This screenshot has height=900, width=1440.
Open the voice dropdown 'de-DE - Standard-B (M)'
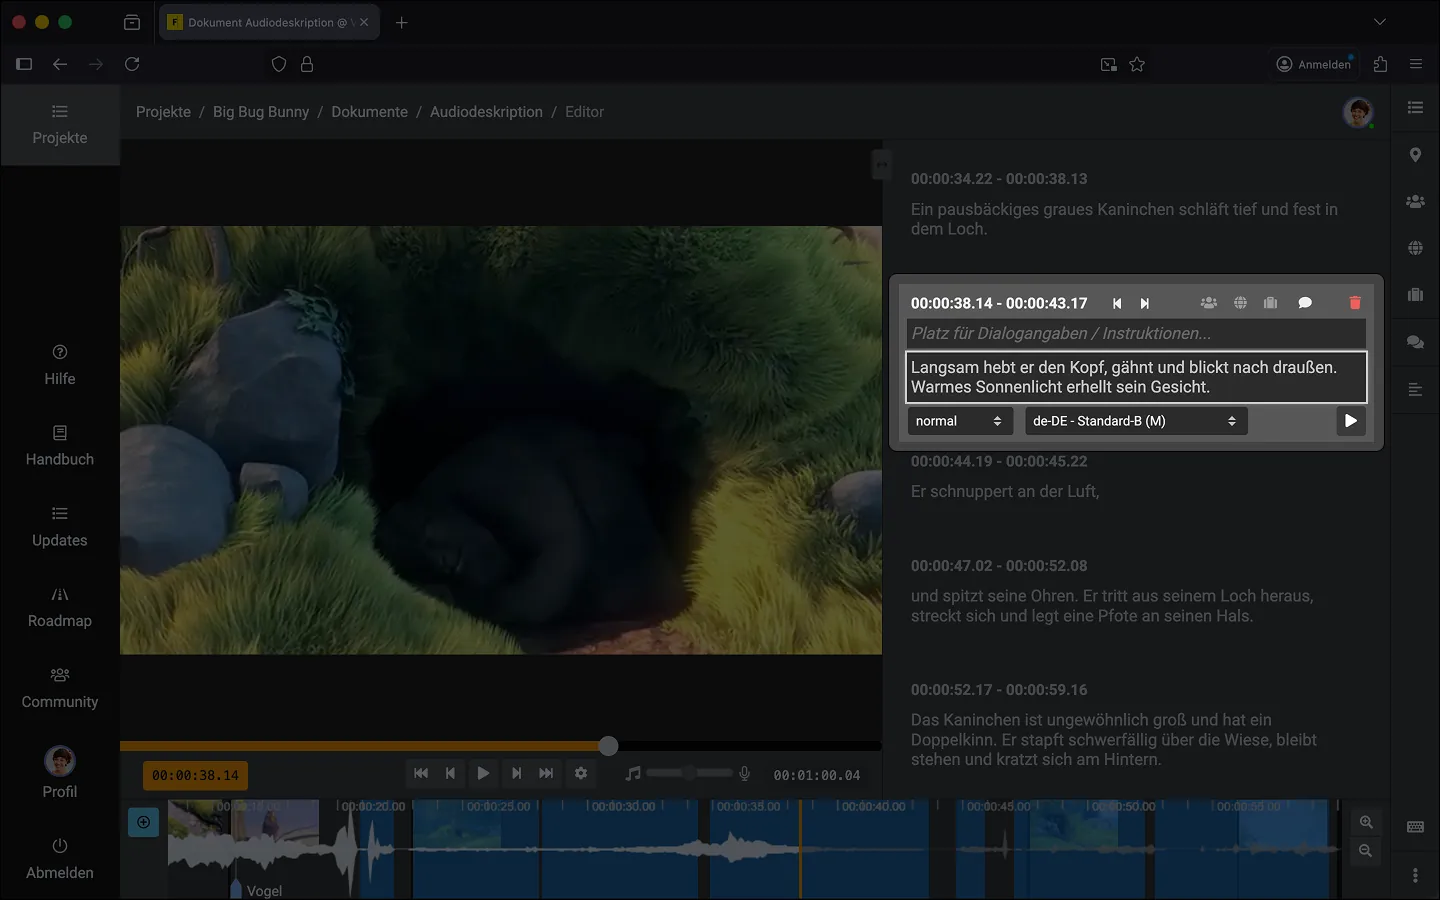pos(1134,421)
